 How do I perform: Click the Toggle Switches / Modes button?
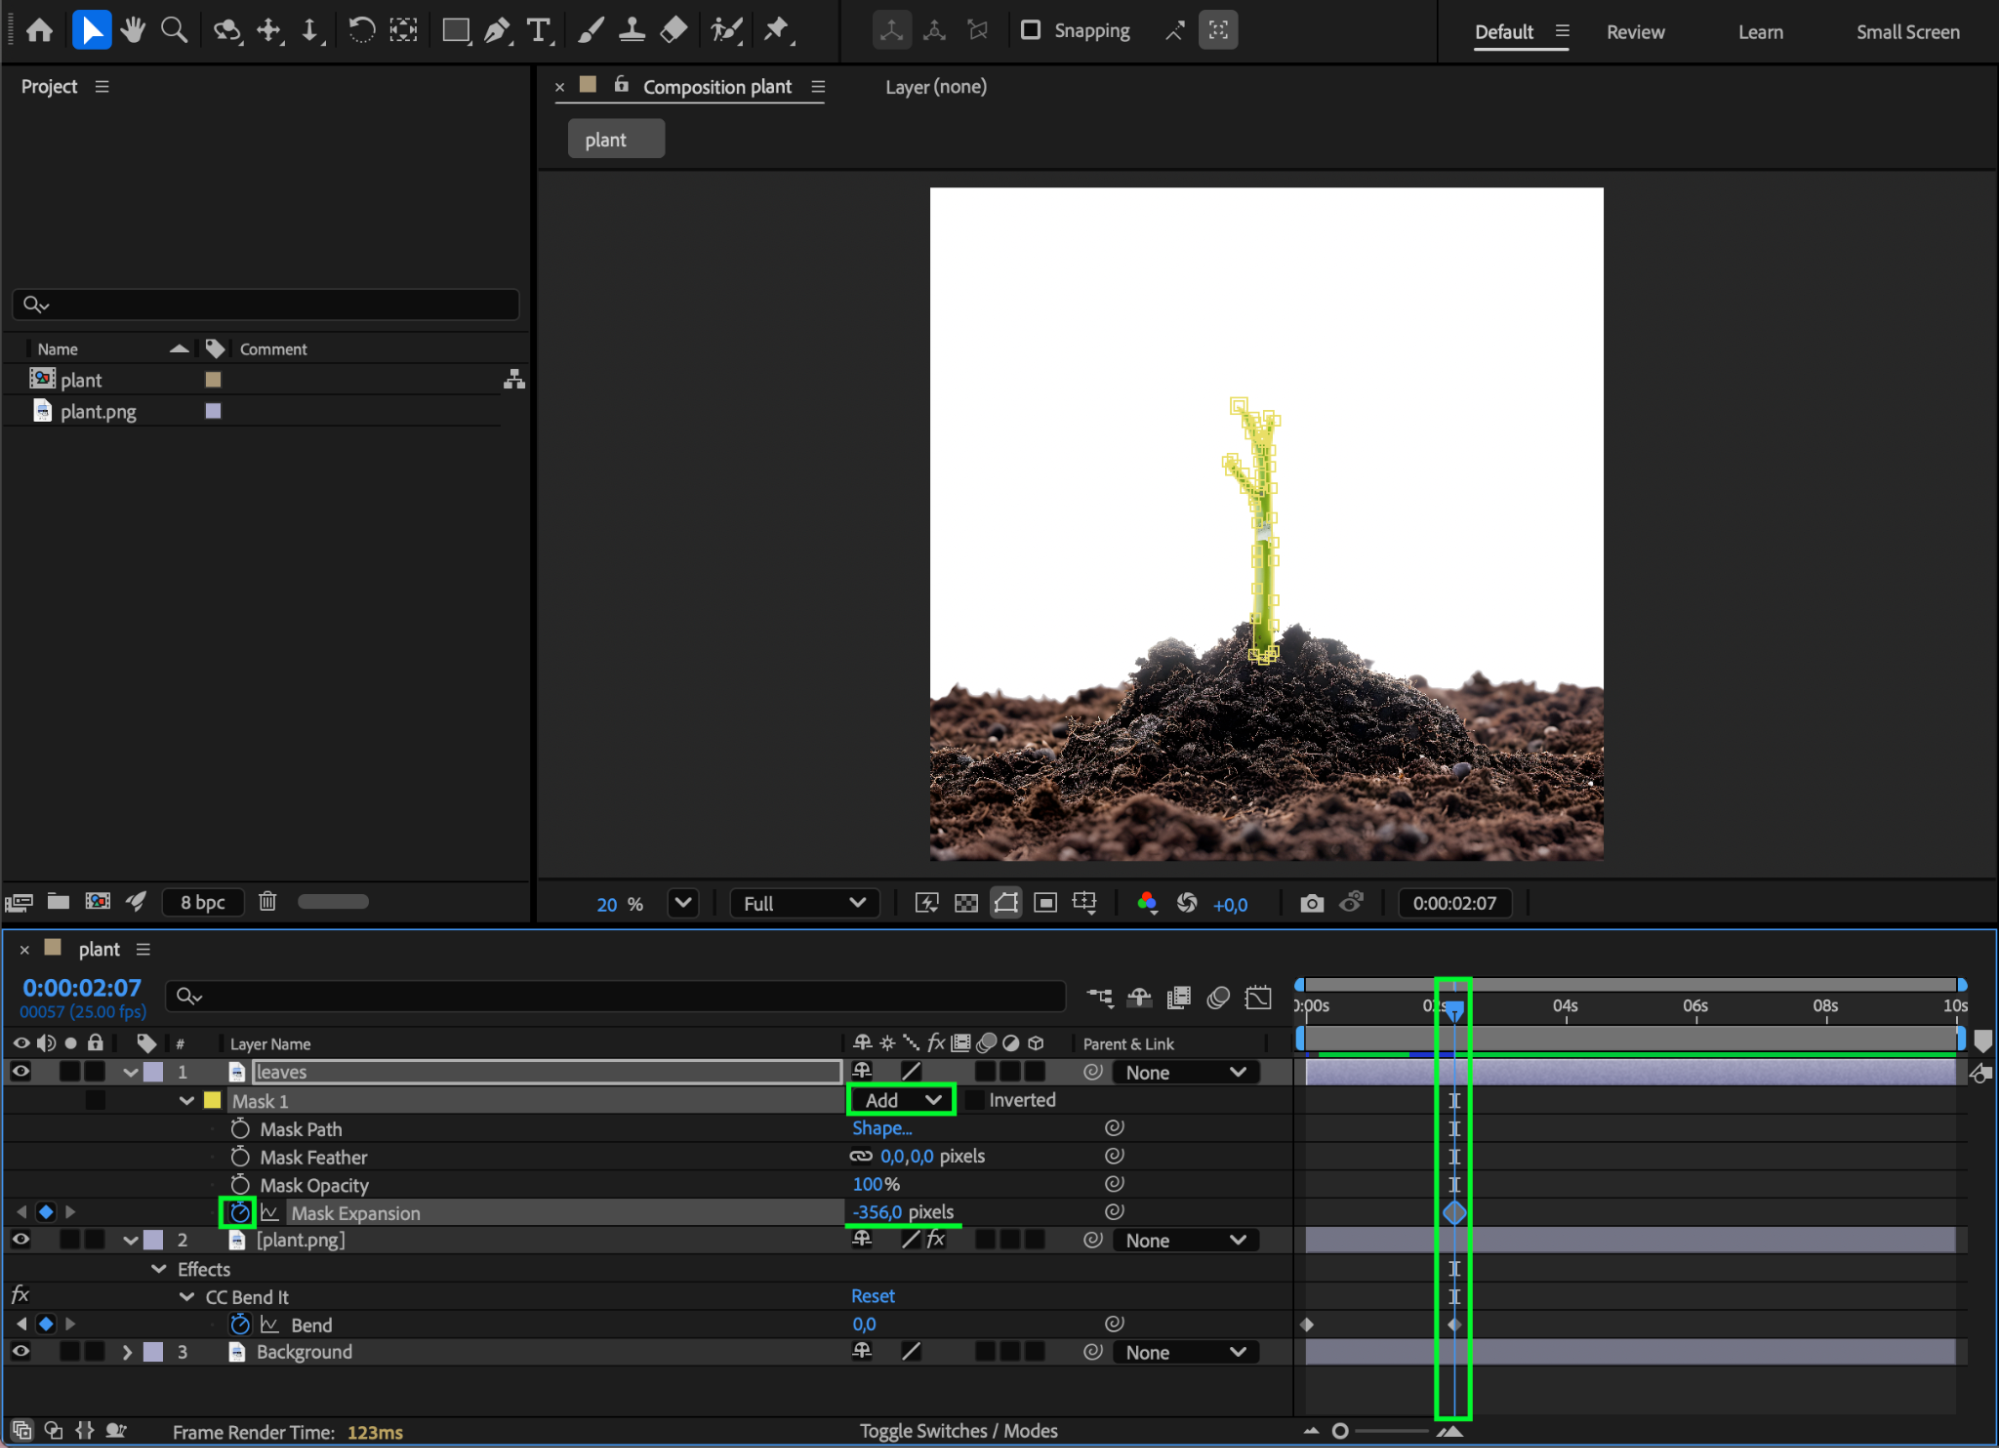[x=958, y=1431]
